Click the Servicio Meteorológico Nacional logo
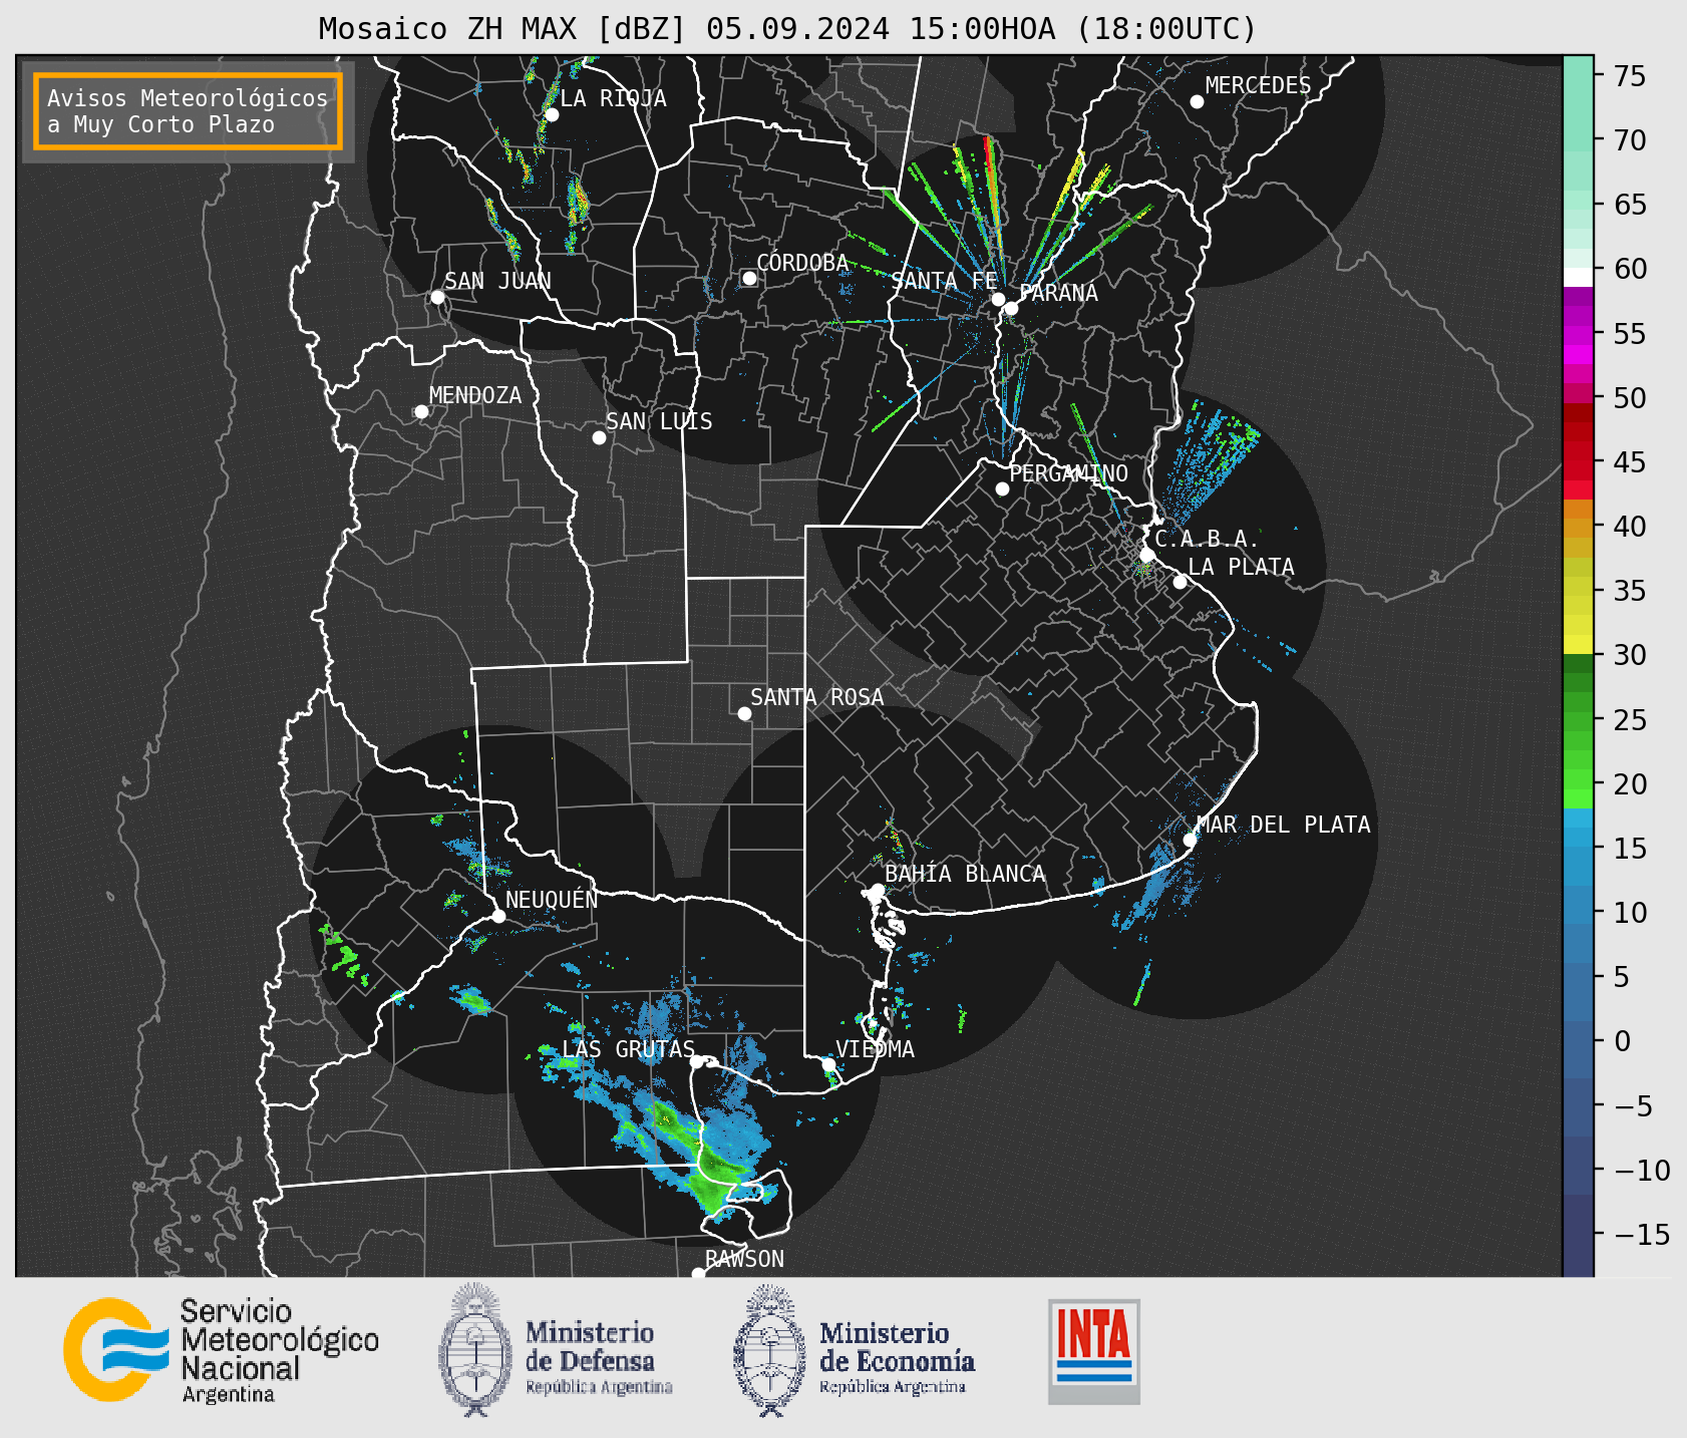 coord(221,1350)
